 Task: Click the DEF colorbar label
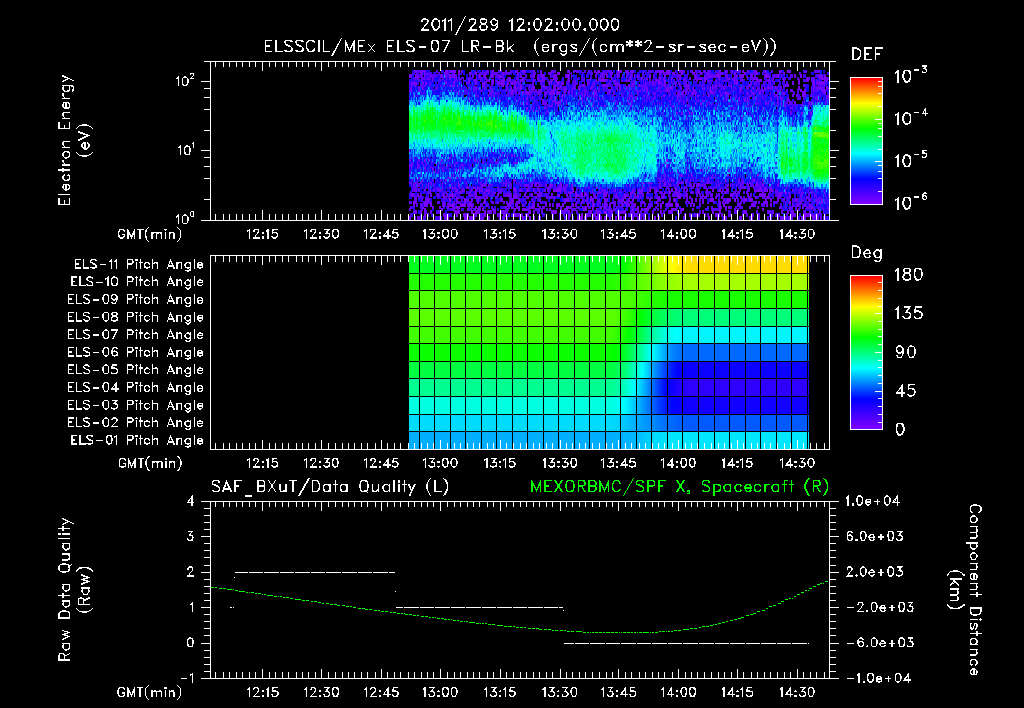coord(867,54)
